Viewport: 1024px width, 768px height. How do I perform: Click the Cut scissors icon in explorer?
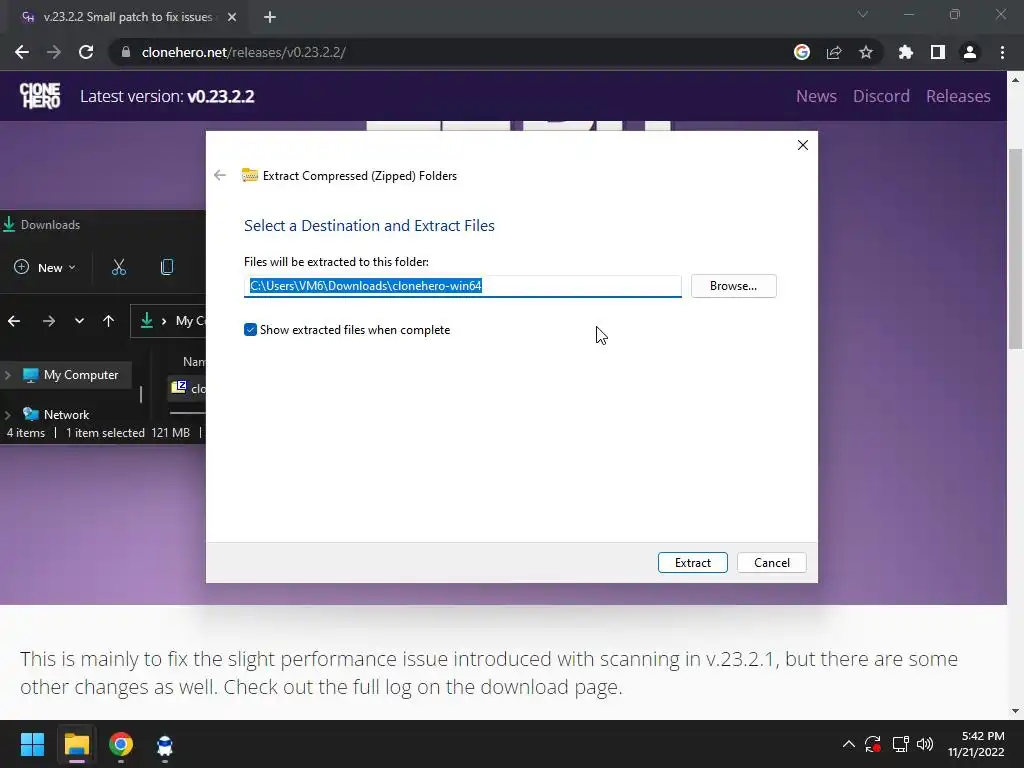click(x=119, y=267)
